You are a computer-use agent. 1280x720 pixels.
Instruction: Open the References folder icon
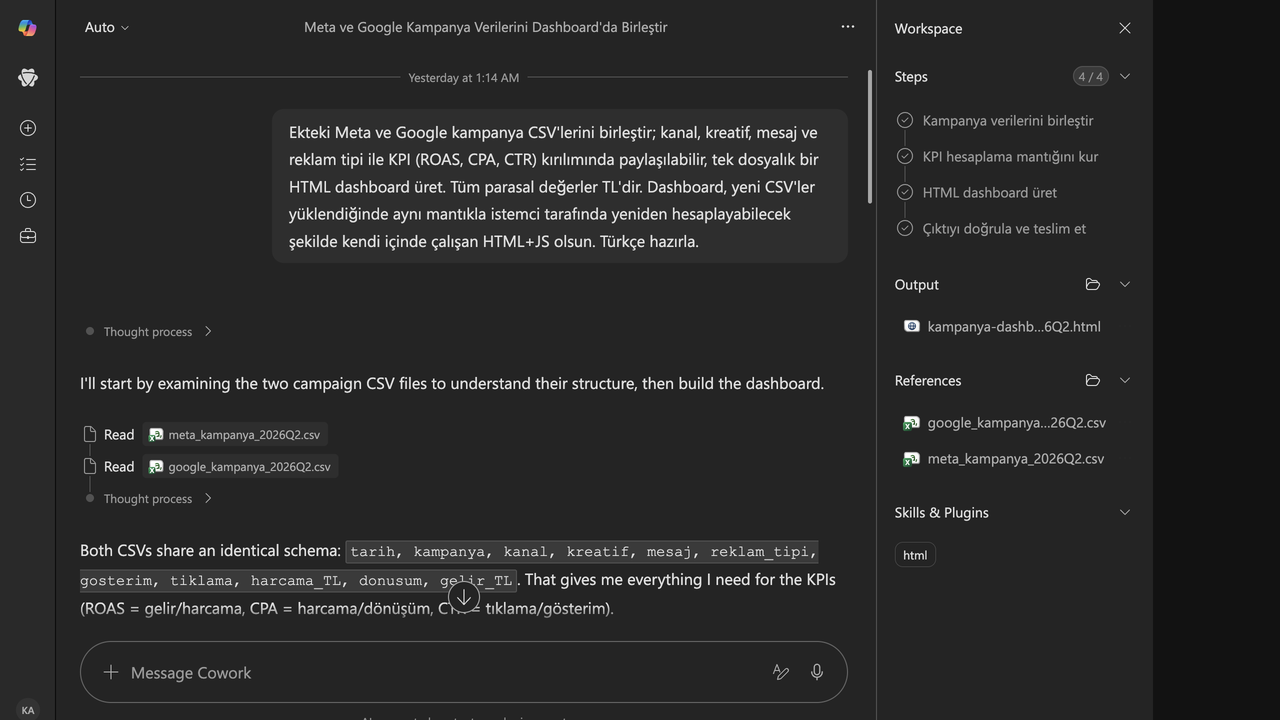click(x=1092, y=380)
